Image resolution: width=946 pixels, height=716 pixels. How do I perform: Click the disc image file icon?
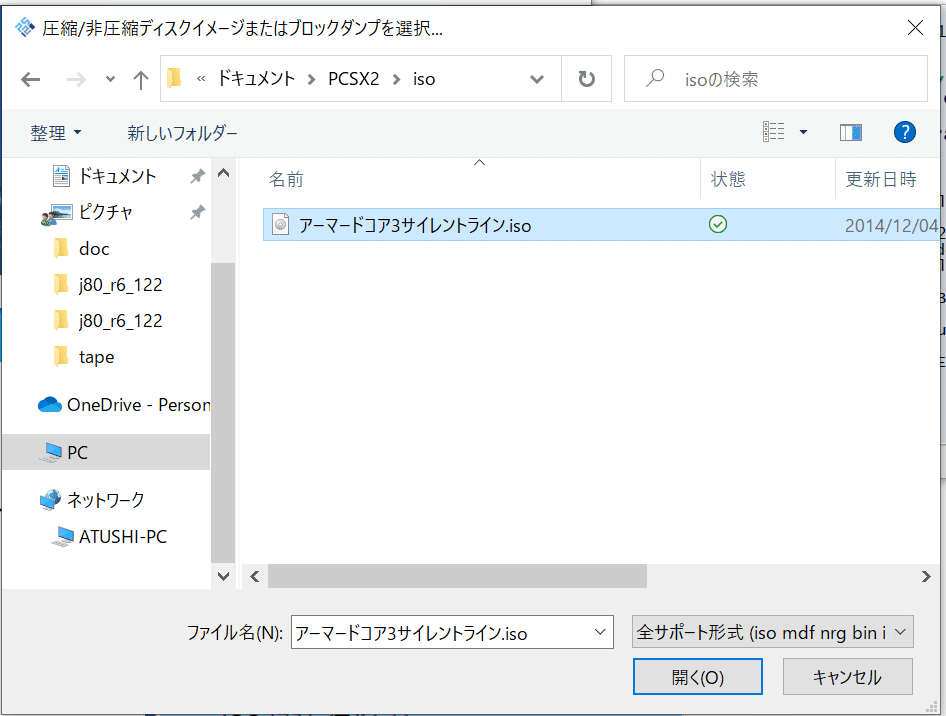281,225
